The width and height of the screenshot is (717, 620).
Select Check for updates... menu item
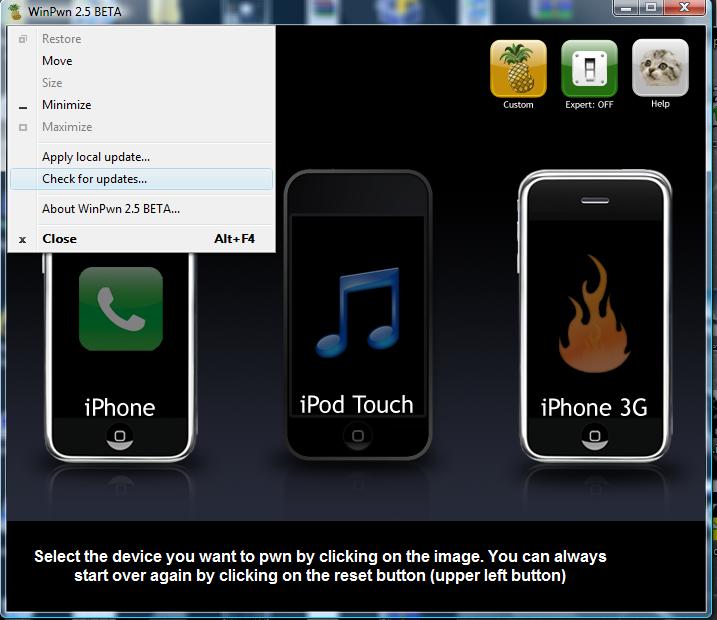pos(94,179)
